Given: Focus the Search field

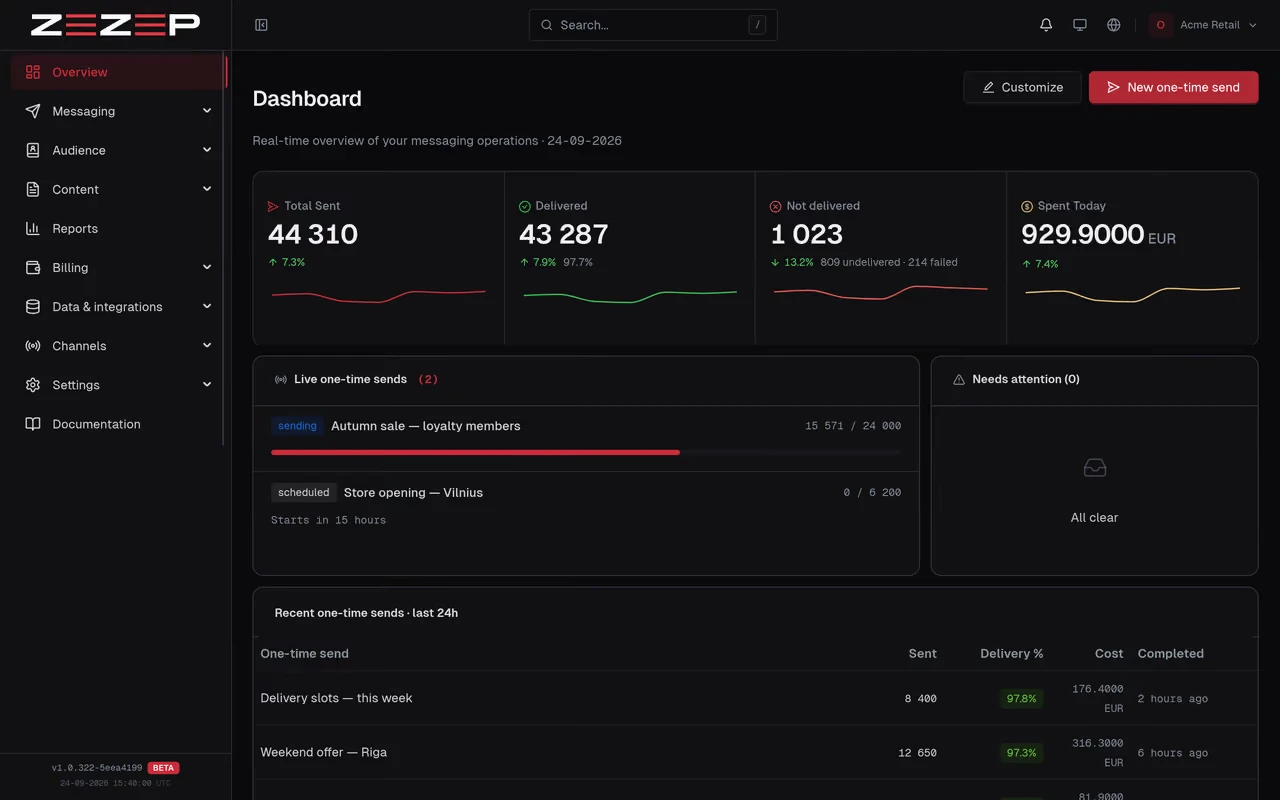Looking at the screenshot, I should click(653, 25).
